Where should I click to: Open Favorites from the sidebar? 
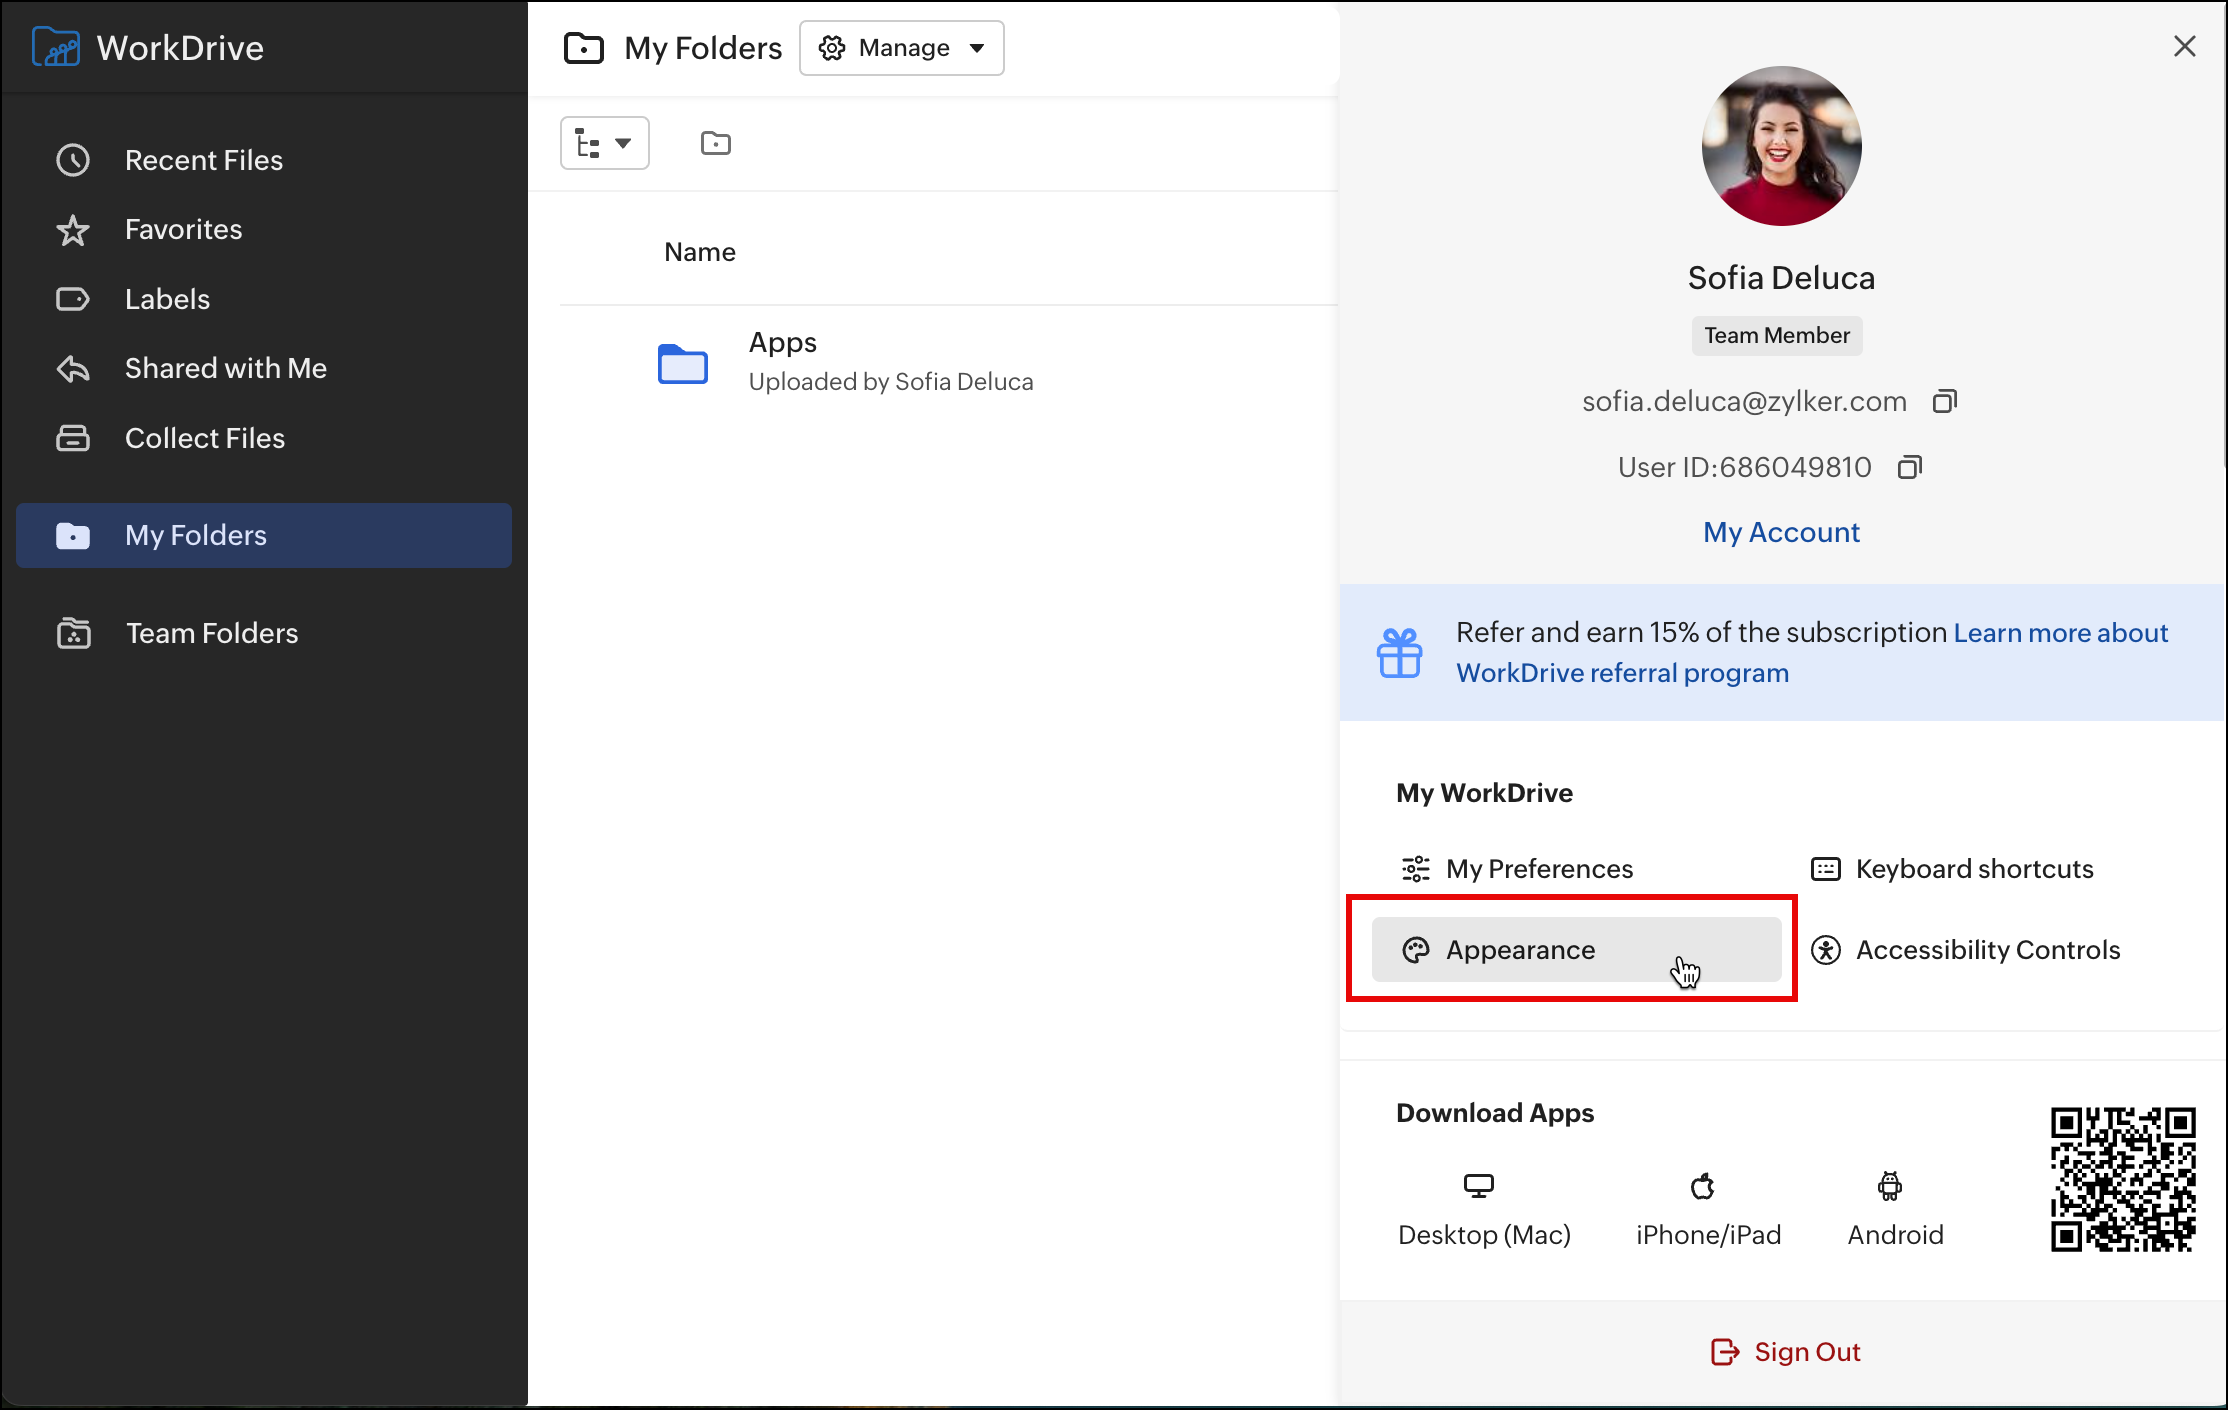coord(183,230)
